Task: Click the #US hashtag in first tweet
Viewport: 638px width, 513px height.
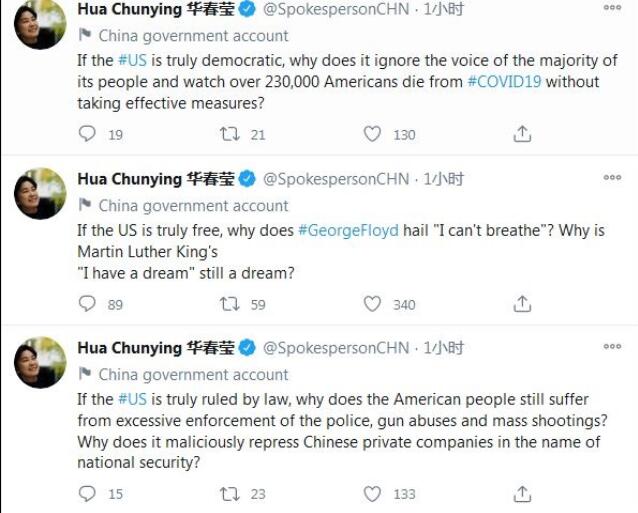Action: click(132, 60)
